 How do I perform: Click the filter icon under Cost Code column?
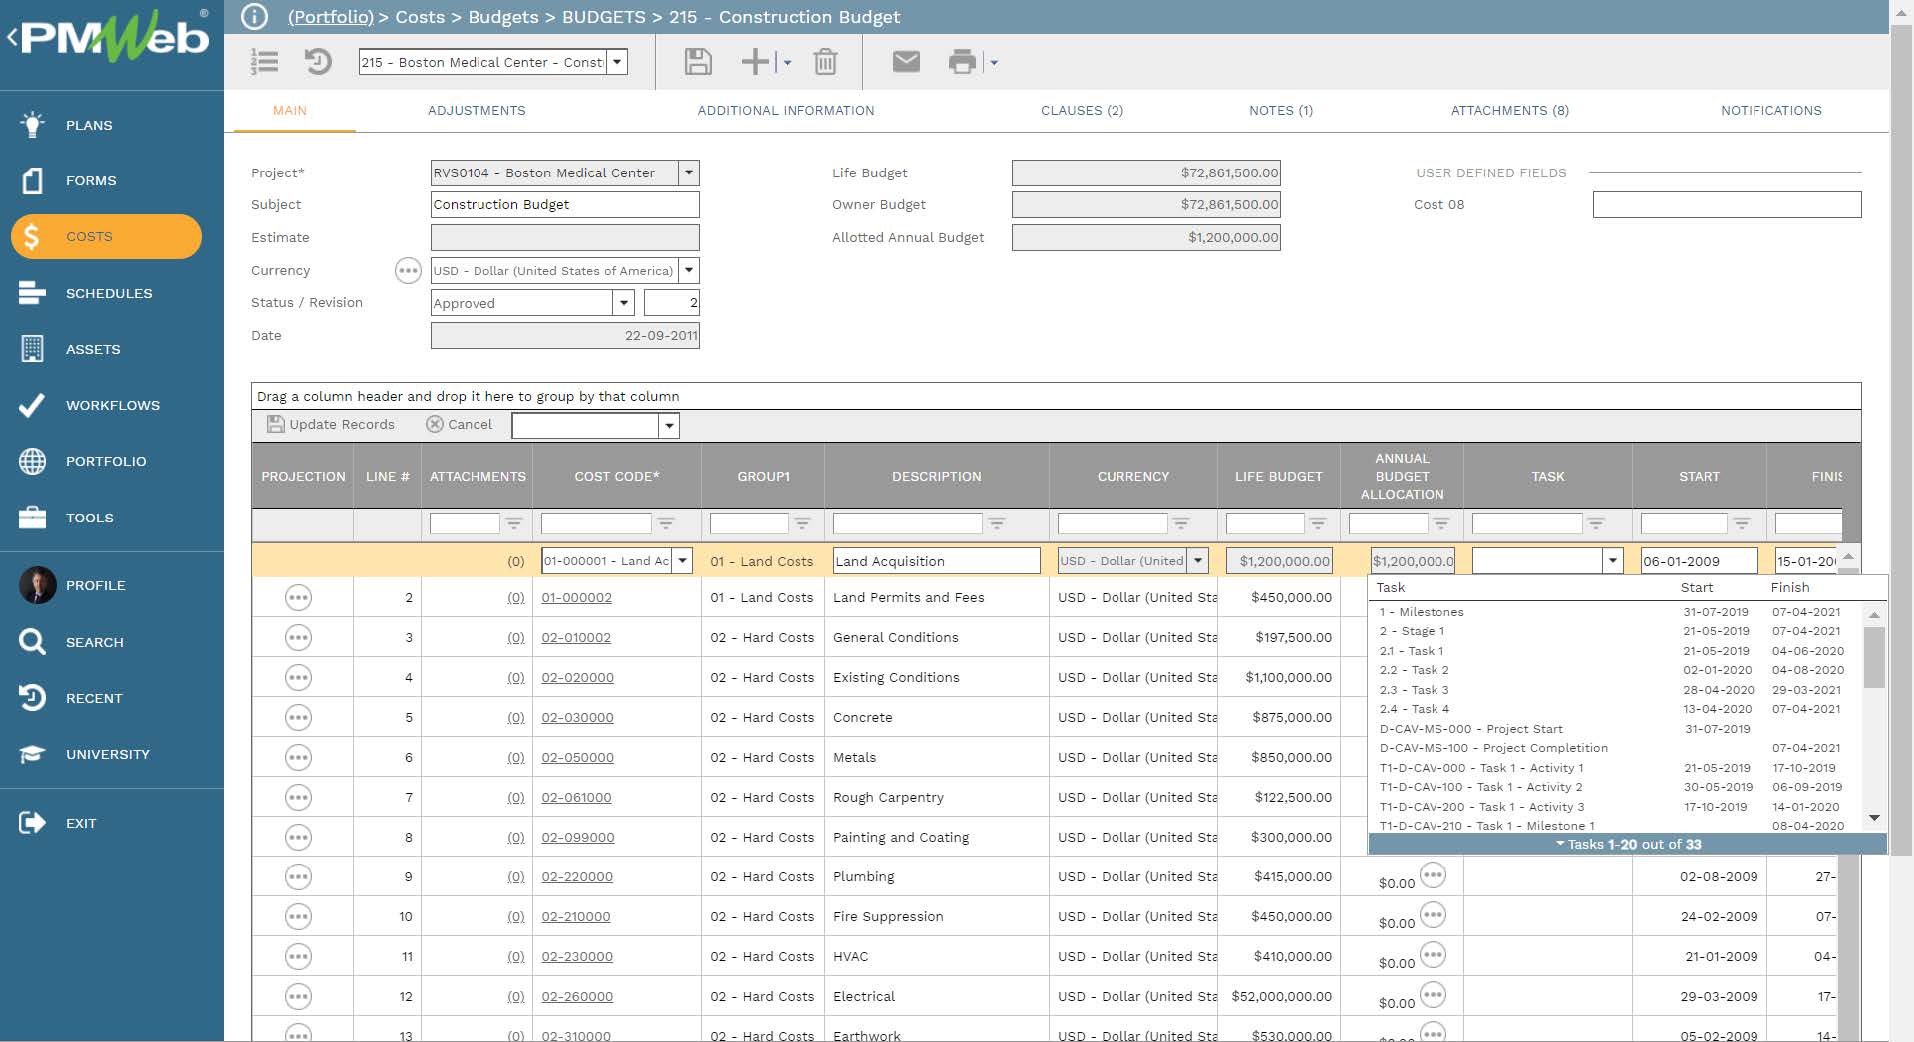coord(666,523)
